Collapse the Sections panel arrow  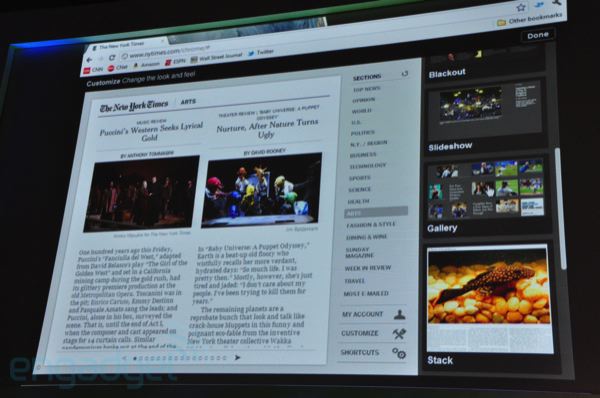point(404,73)
